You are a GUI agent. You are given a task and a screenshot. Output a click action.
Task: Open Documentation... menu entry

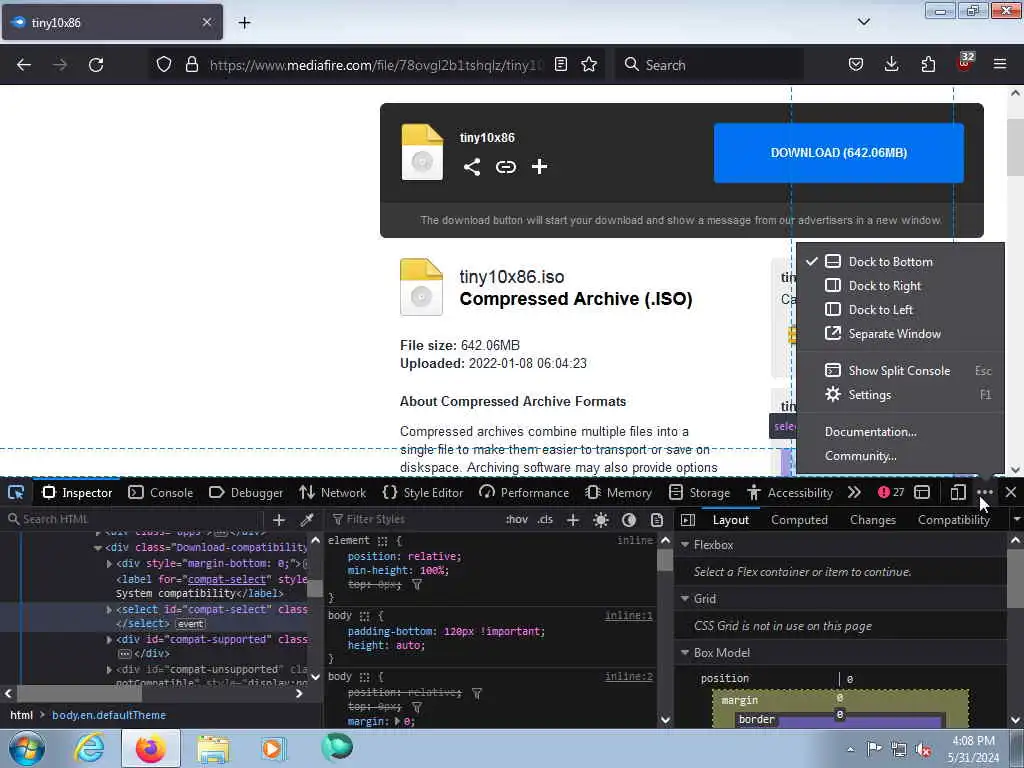[x=901, y=432]
